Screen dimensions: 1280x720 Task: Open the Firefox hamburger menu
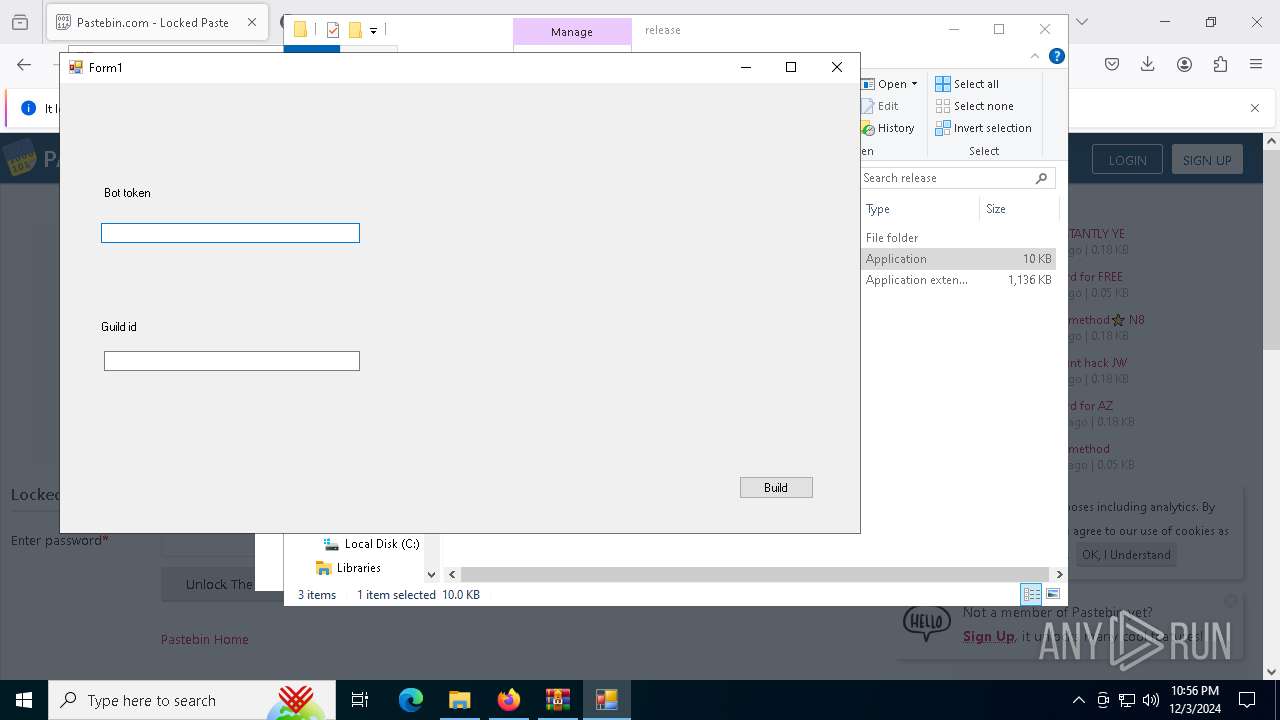point(1256,64)
